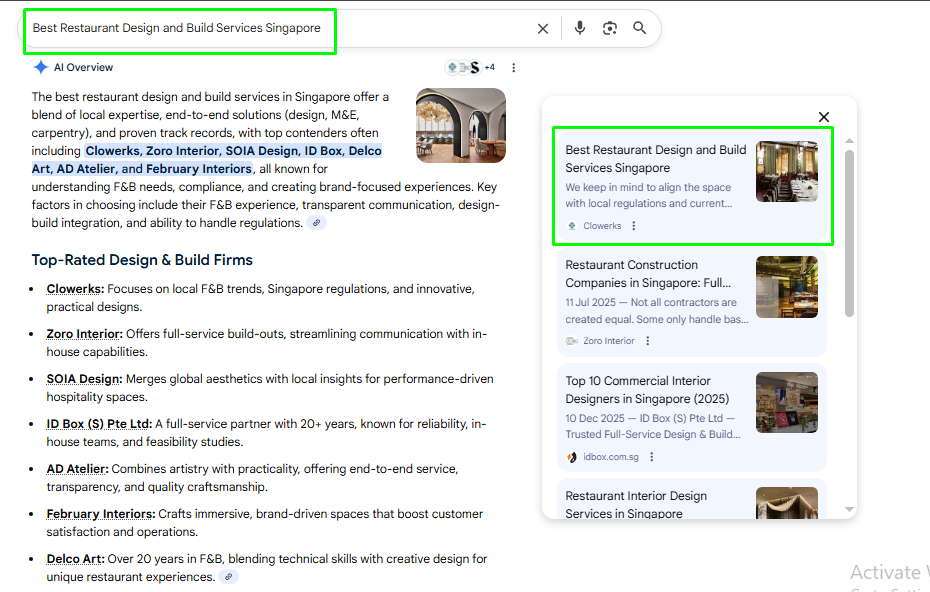Screen dimensions: 930x592
Task: Open three-dot menu beside Zoro Interior source
Action: click(x=648, y=341)
